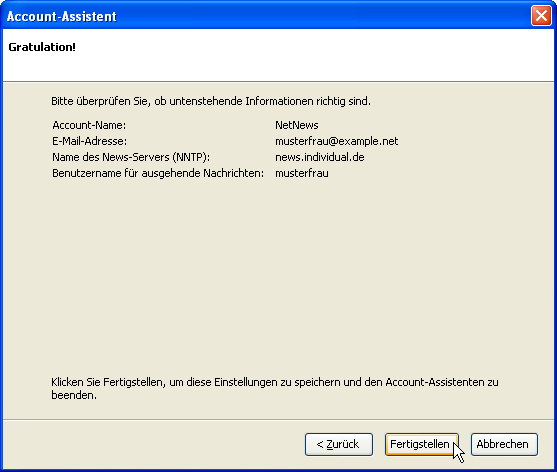Screen dimensions: 557x472
Task: Select the Gratulation! heading
Action: [42, 47]
